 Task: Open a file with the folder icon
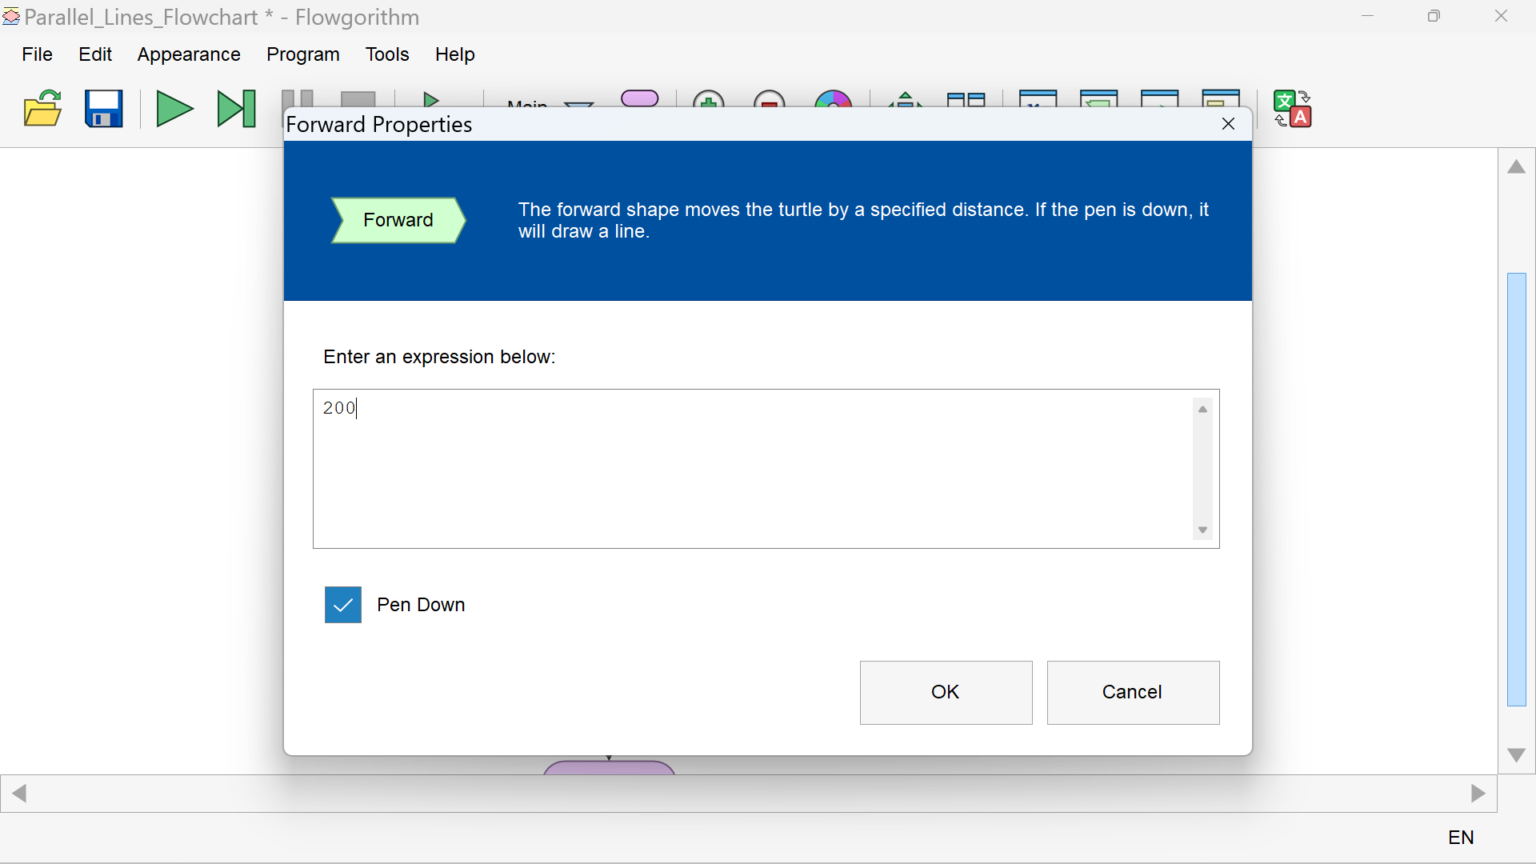[x=42, y=109]
